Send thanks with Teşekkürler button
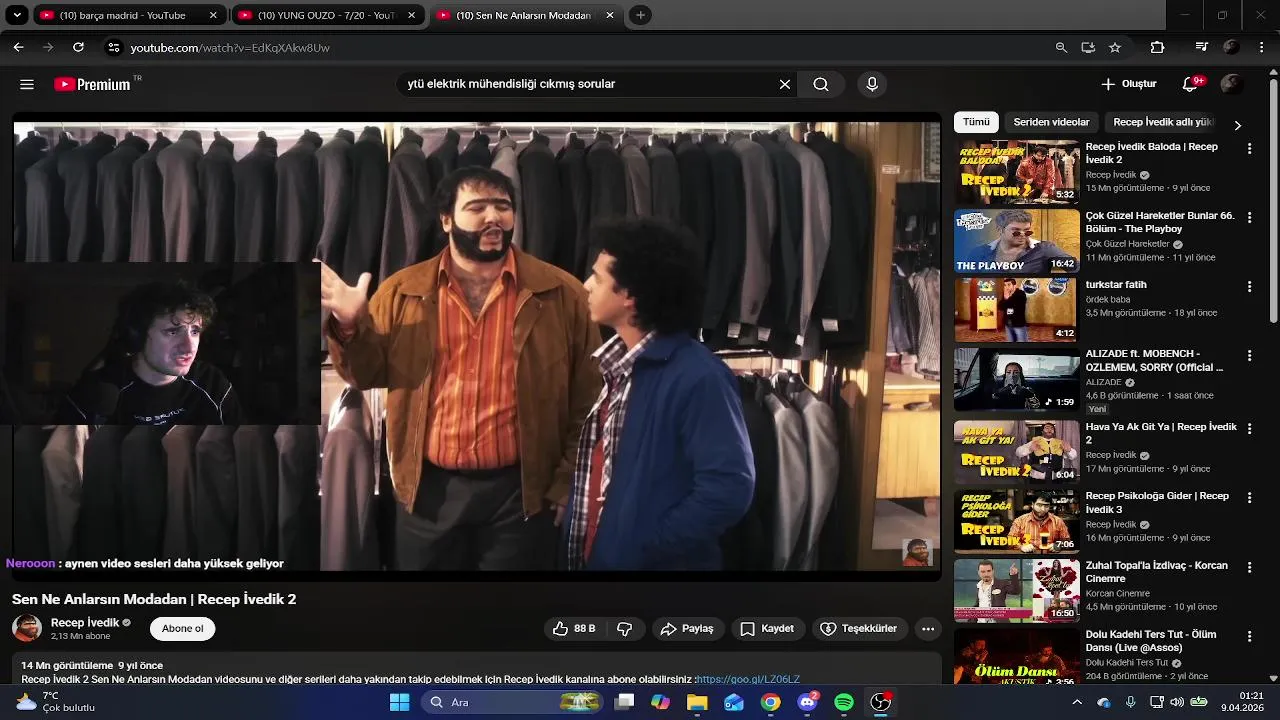This screenshot has width=1280, height=720. [x=859, y=629]
